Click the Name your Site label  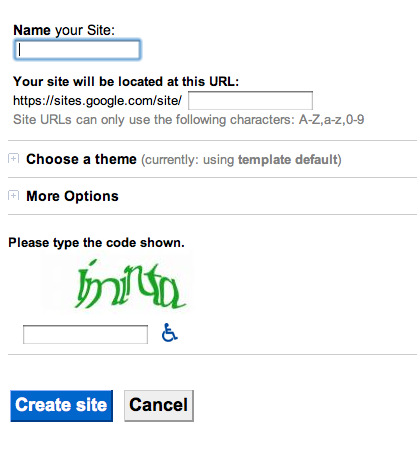[x=64, y=30]
